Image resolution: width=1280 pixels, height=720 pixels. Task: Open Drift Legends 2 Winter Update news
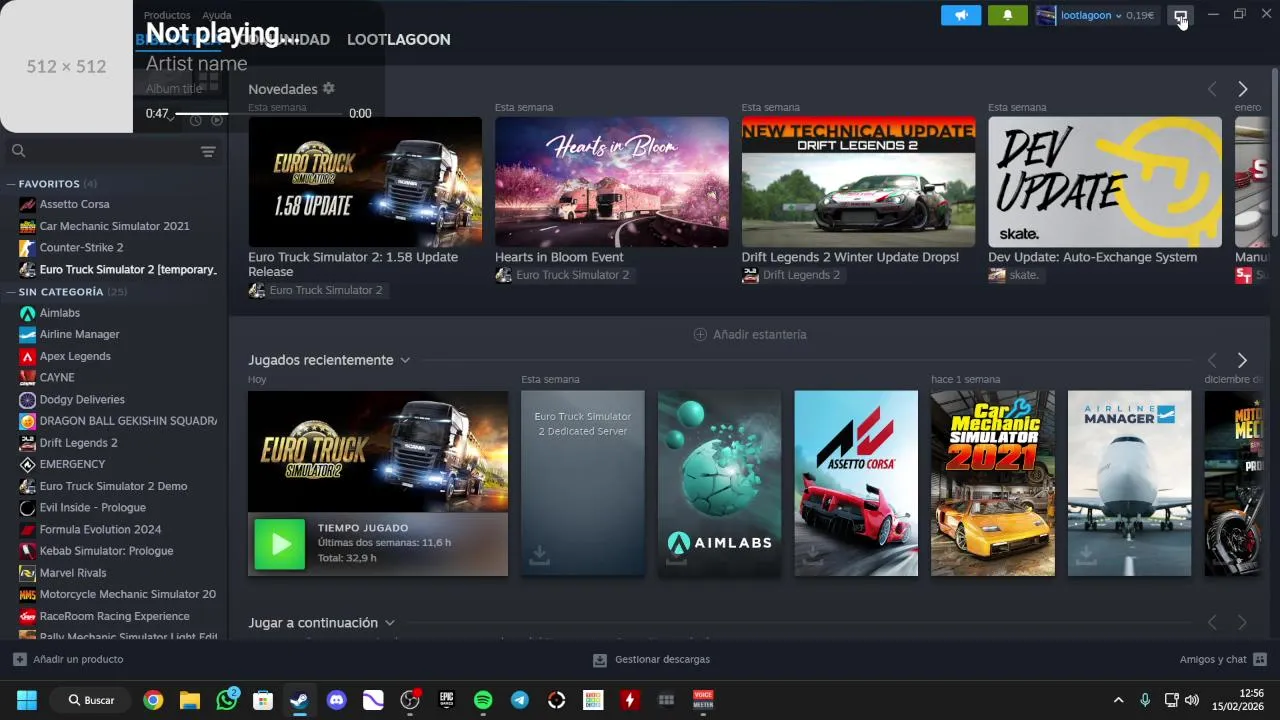click(x=858, y=182)
